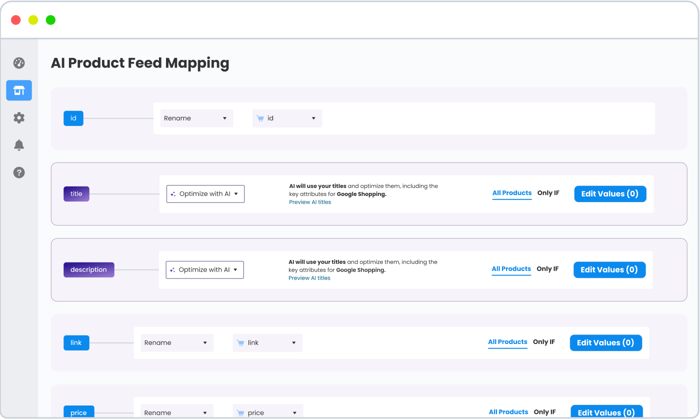
Task: Open the dashboard gauge icon in sidebar
Action: tap(18, 63)
